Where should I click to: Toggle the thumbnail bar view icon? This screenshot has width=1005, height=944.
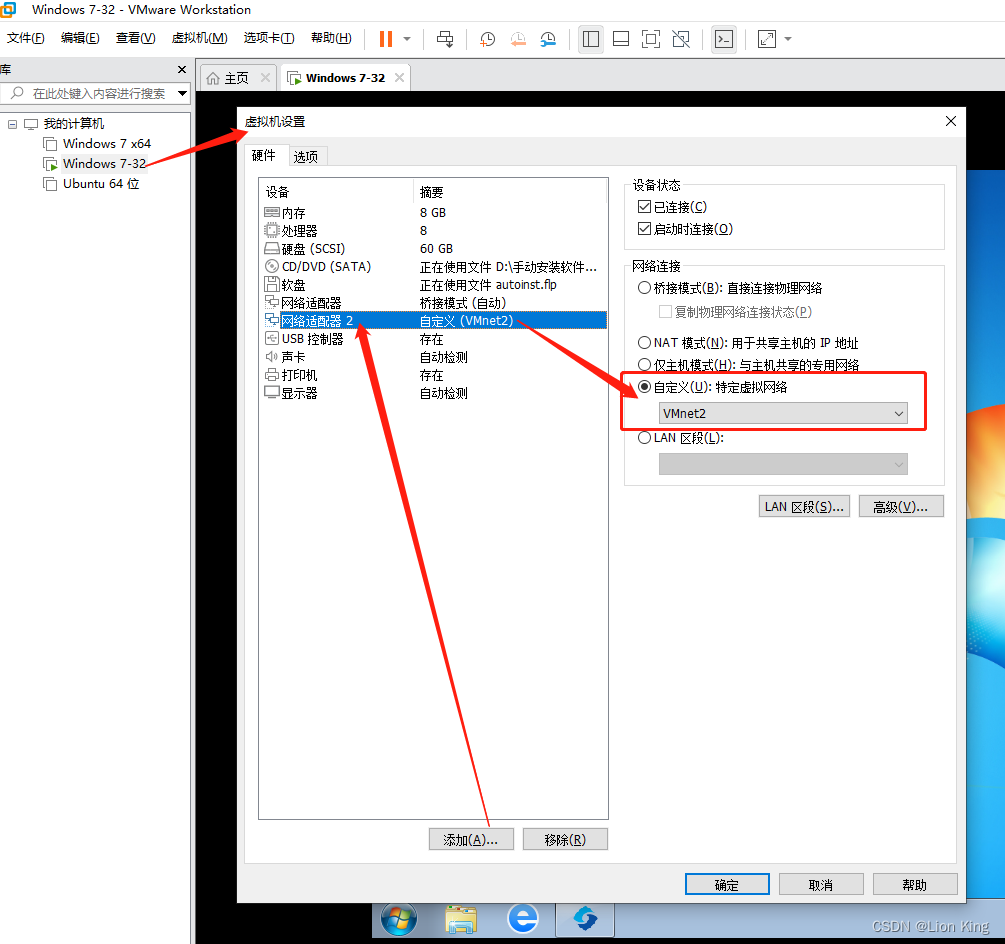621,39
